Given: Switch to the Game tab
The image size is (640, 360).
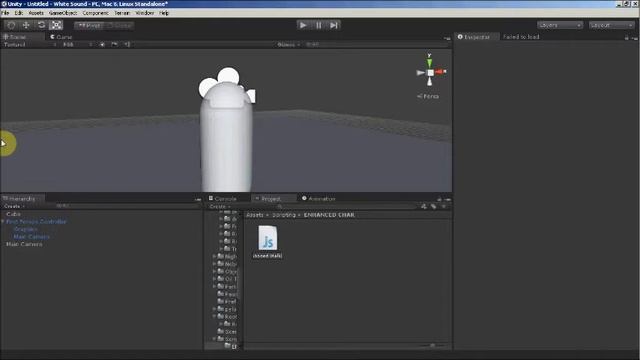Looking at the screenshot, I should click(61, 37).
